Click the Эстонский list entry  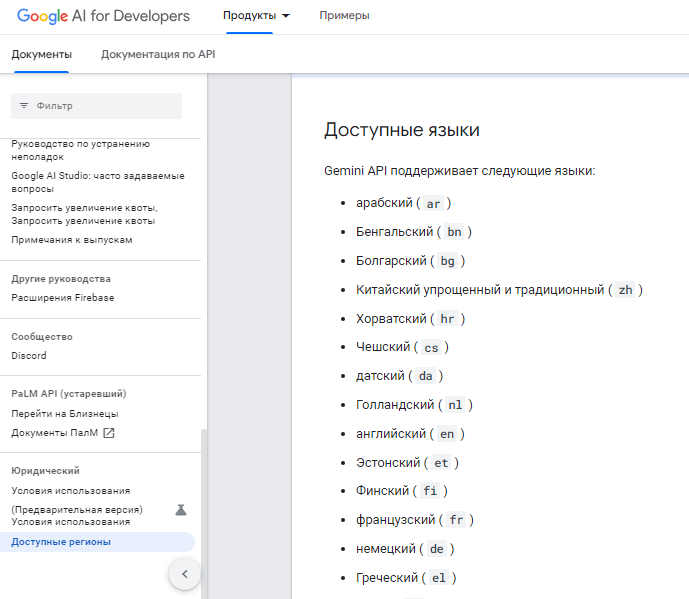tap(407, 463)
